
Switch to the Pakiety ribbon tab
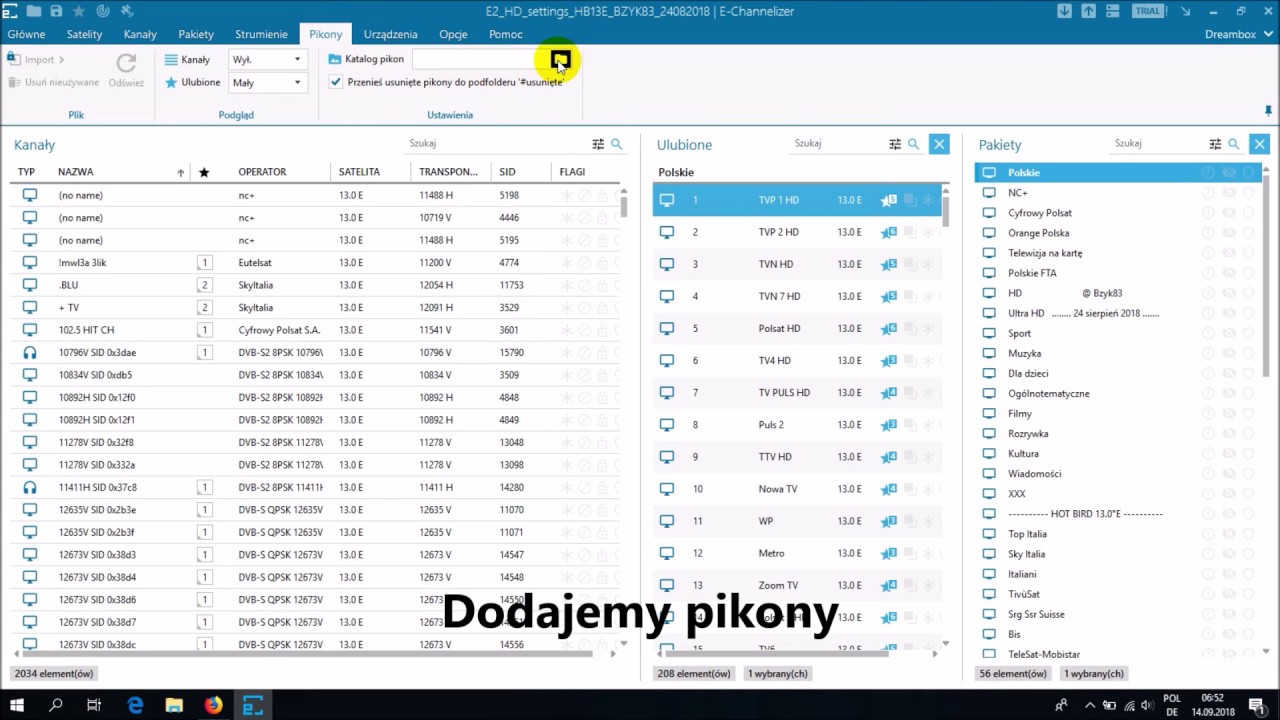[x=196, y=34]
